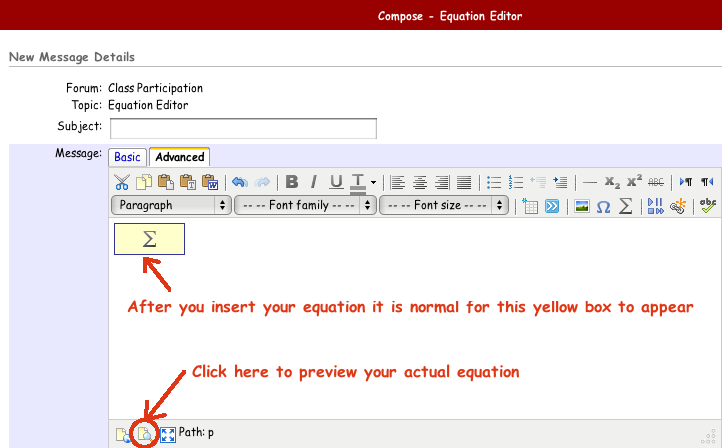Open the text color dropdown arrow
This screenshot has height=448, width=722.
(x=373, y=183)
